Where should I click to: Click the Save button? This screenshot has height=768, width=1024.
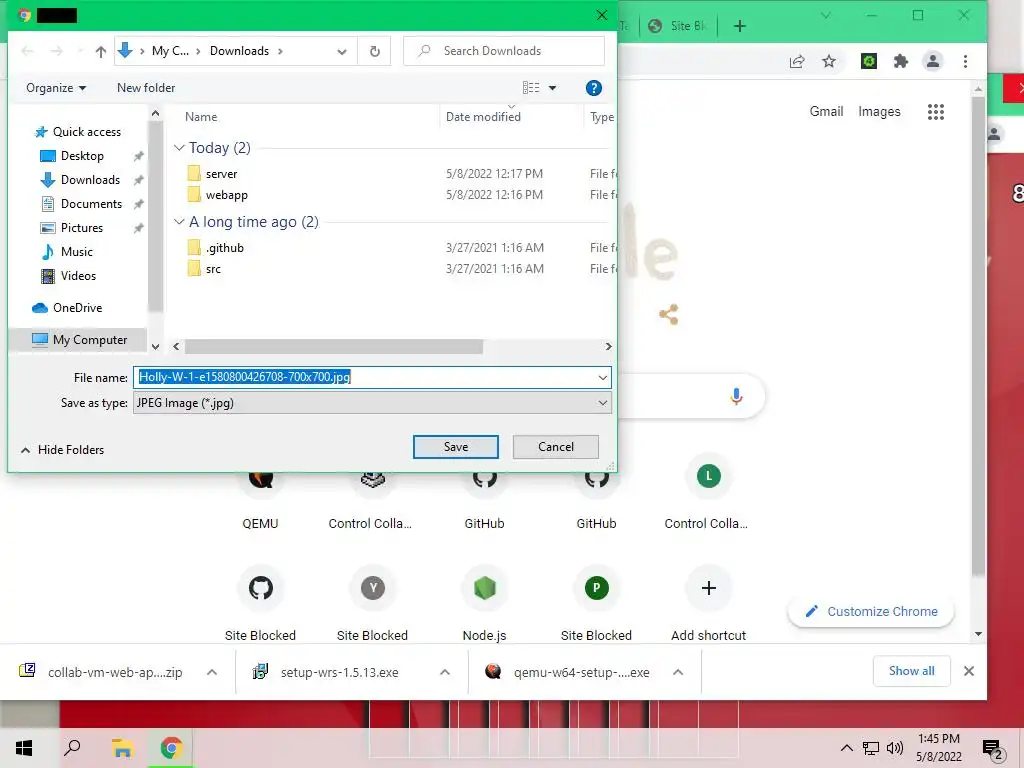click(x=456, y=447)
